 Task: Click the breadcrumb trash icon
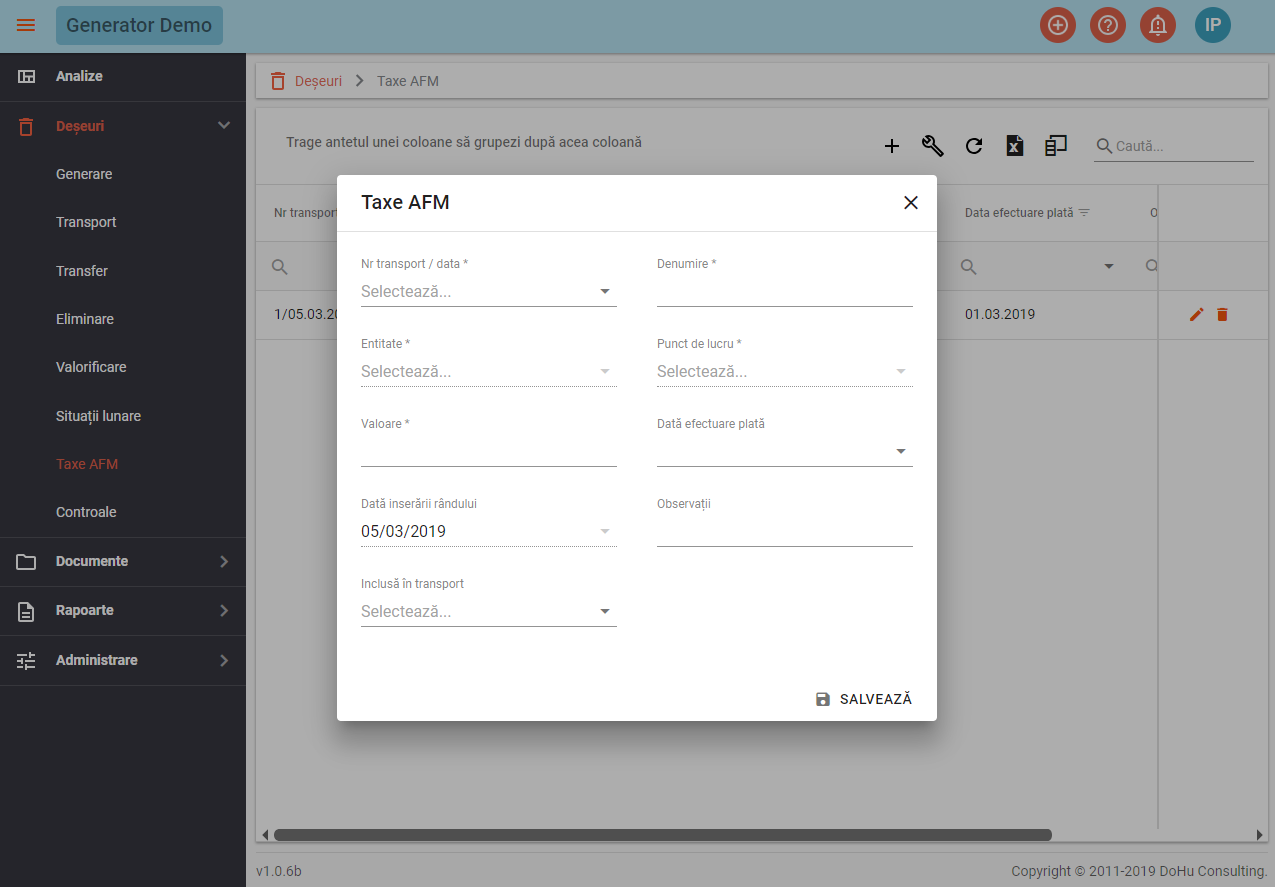(x=278, y=81)
